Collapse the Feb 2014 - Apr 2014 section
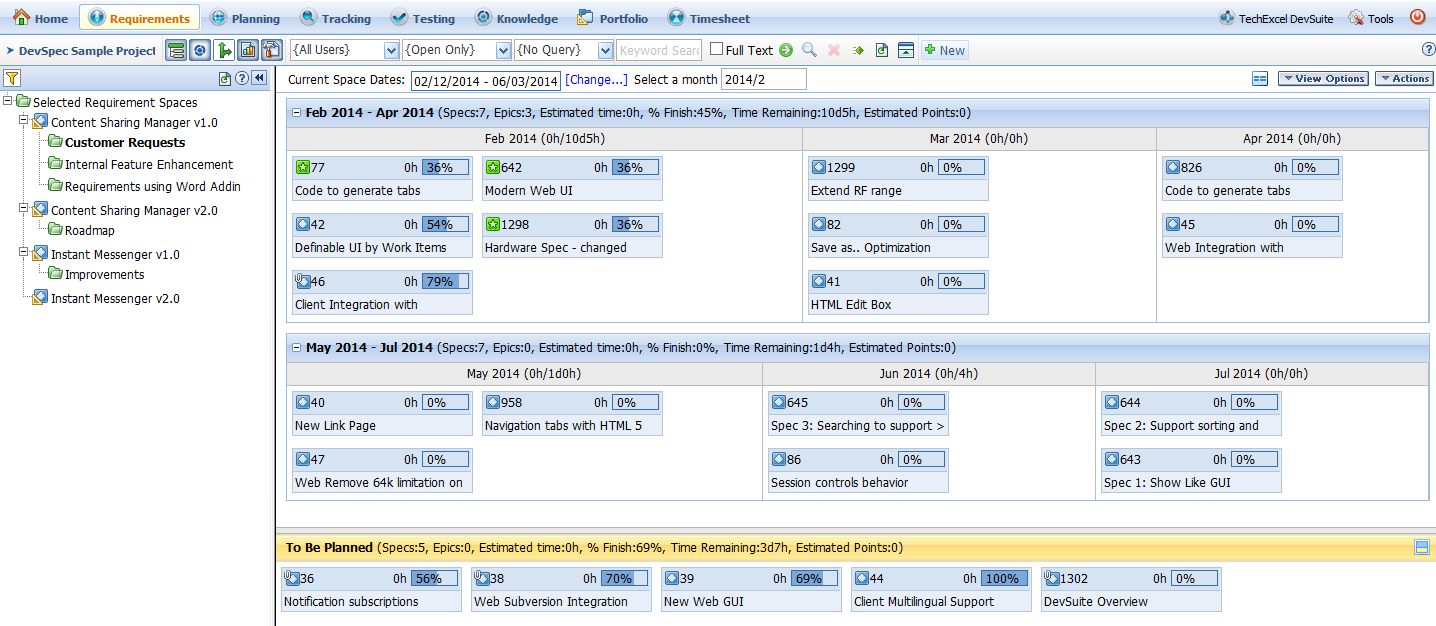The image size is (1436, 626). (x=296, y=113)
